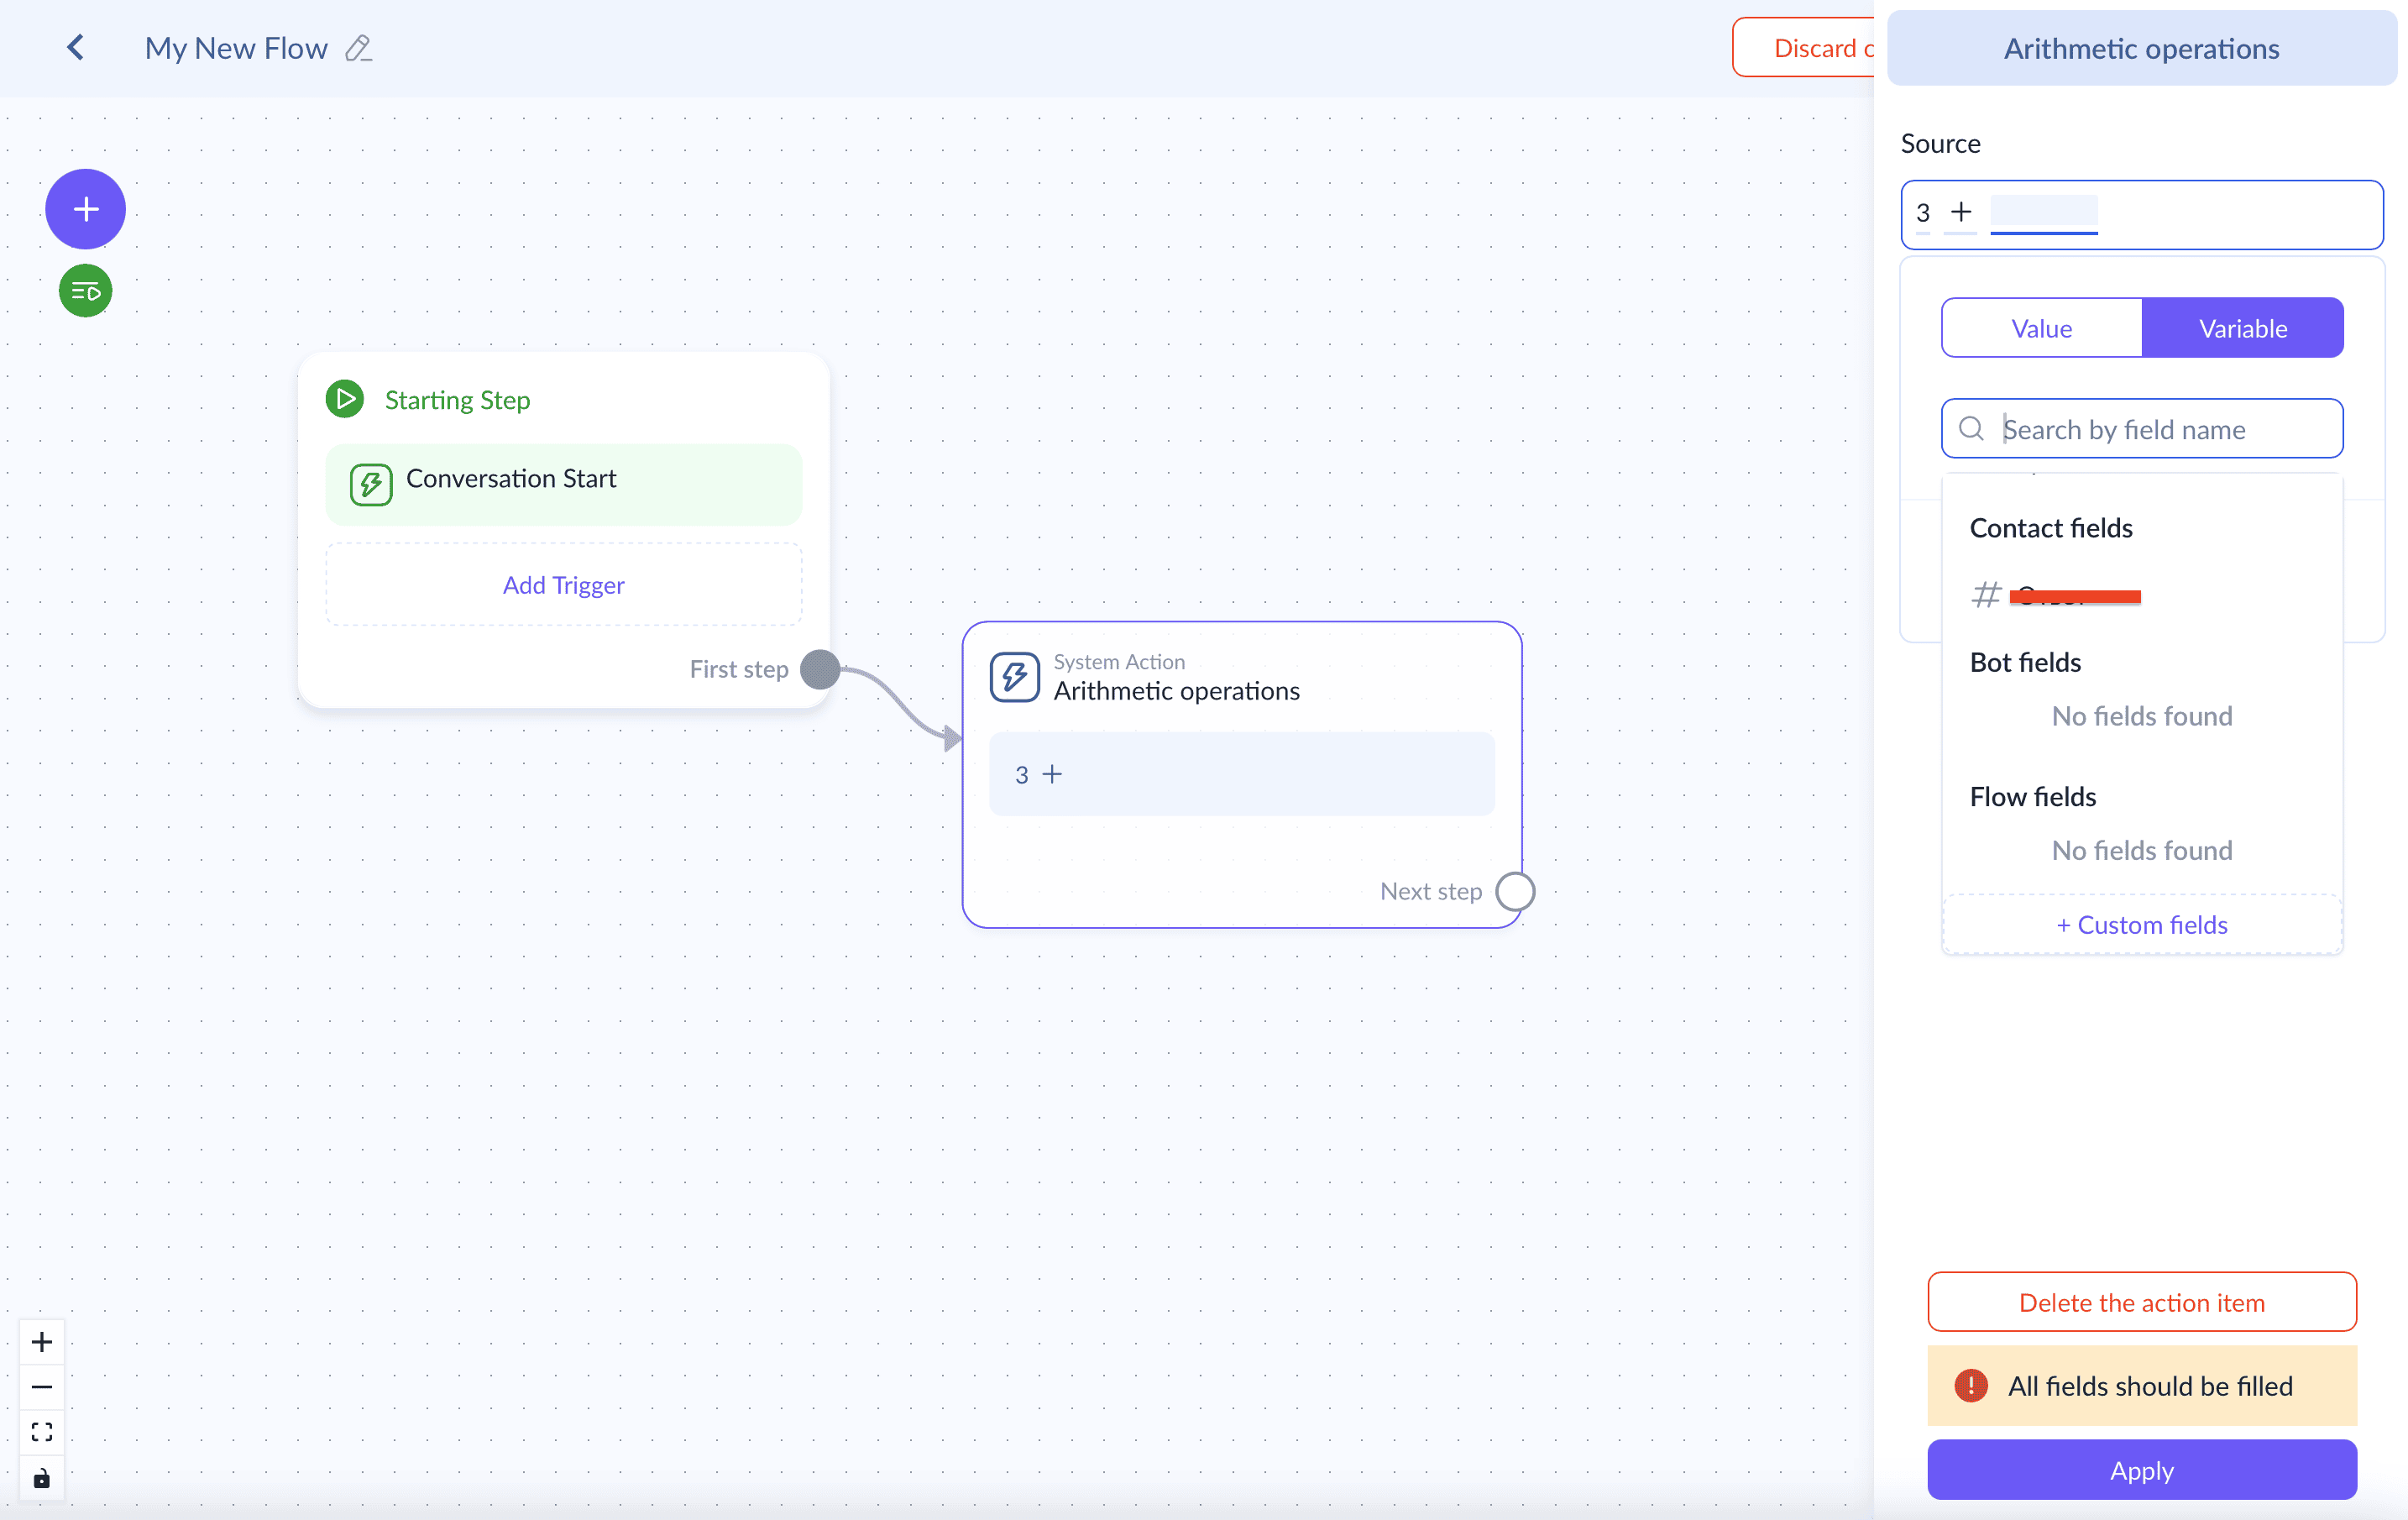Image resolution: width=2408 pixels, height=1520 pixels.
Task: Click the Flow fields heading
Action: [2032, 796]
